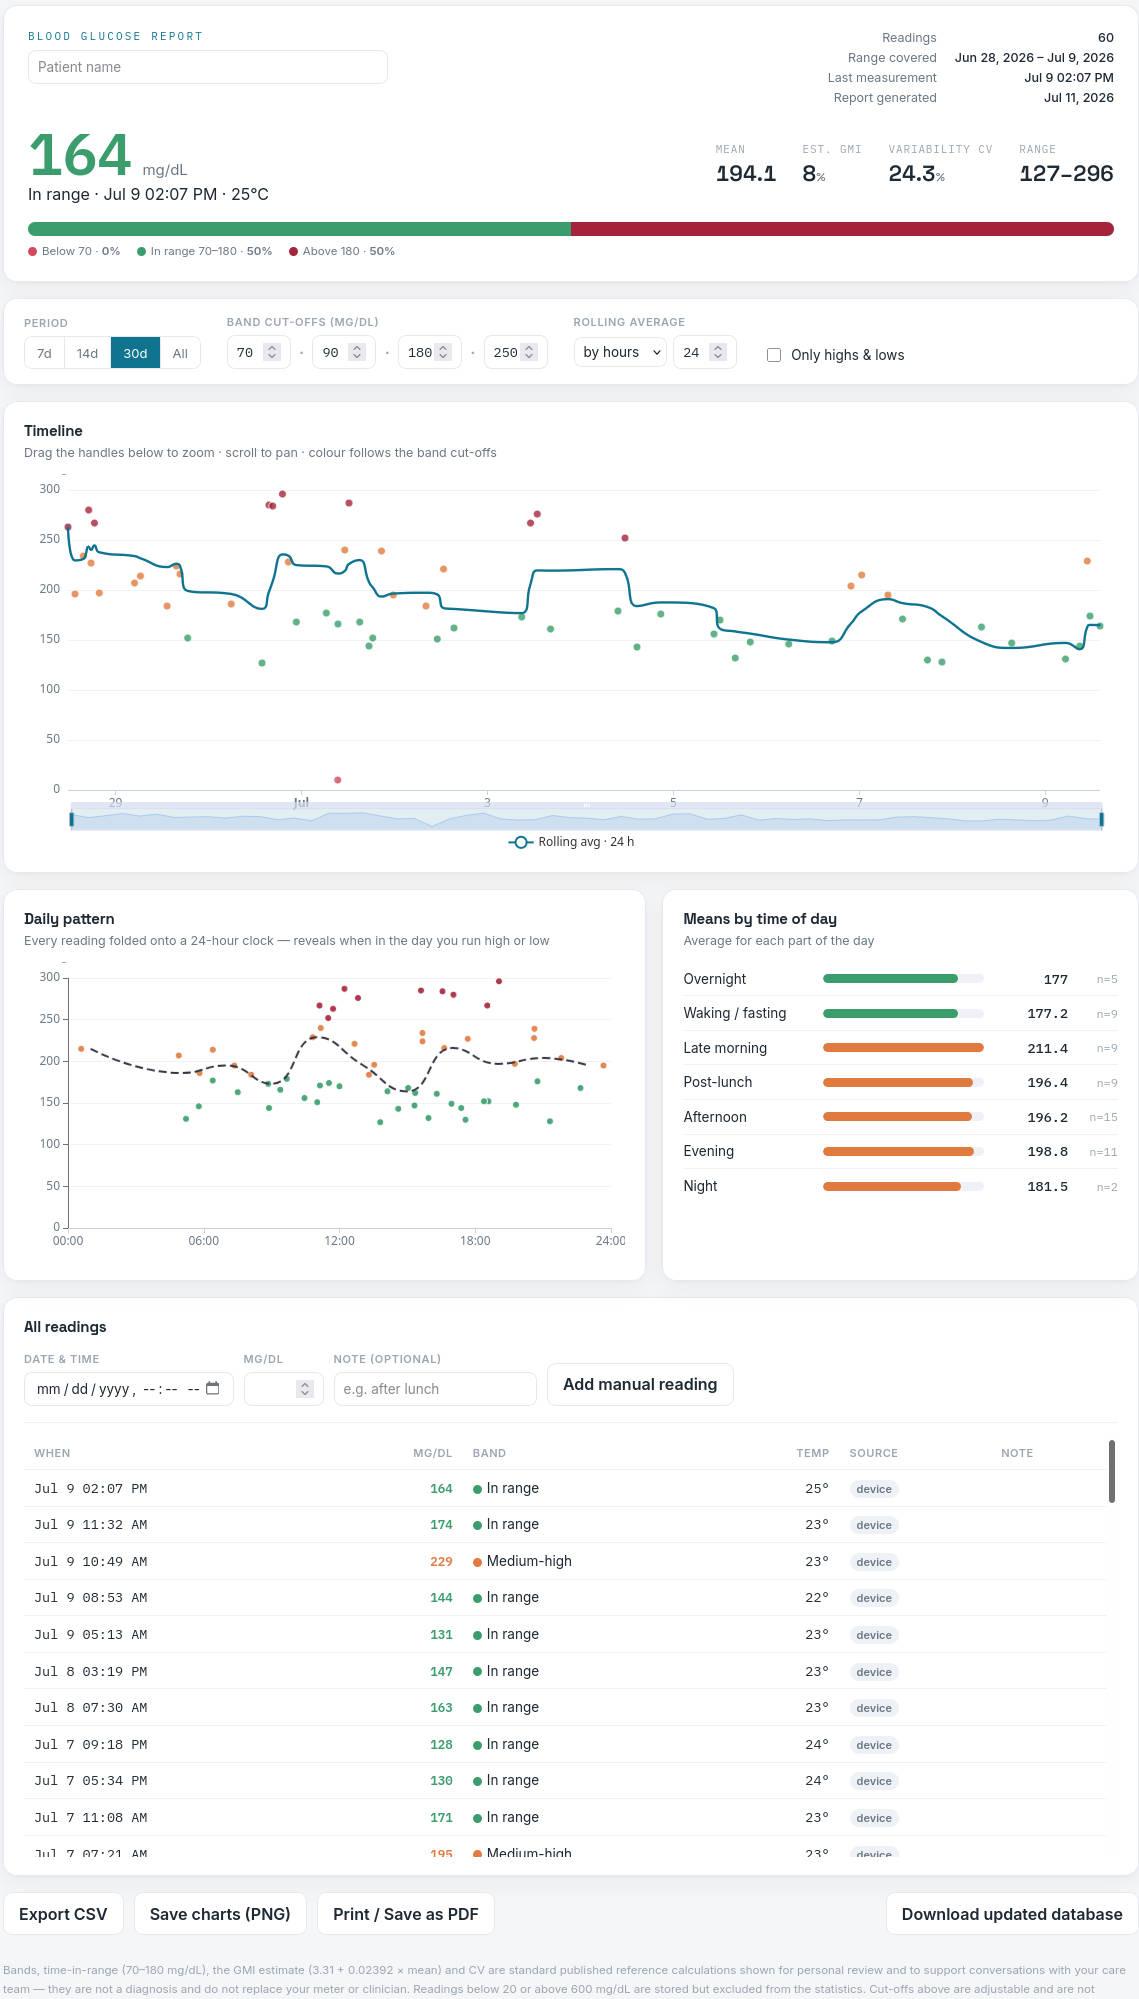Viewport: 1139px width, 1999px height.
Task: Click the Add manual reading button
Action: point(640,1384)
